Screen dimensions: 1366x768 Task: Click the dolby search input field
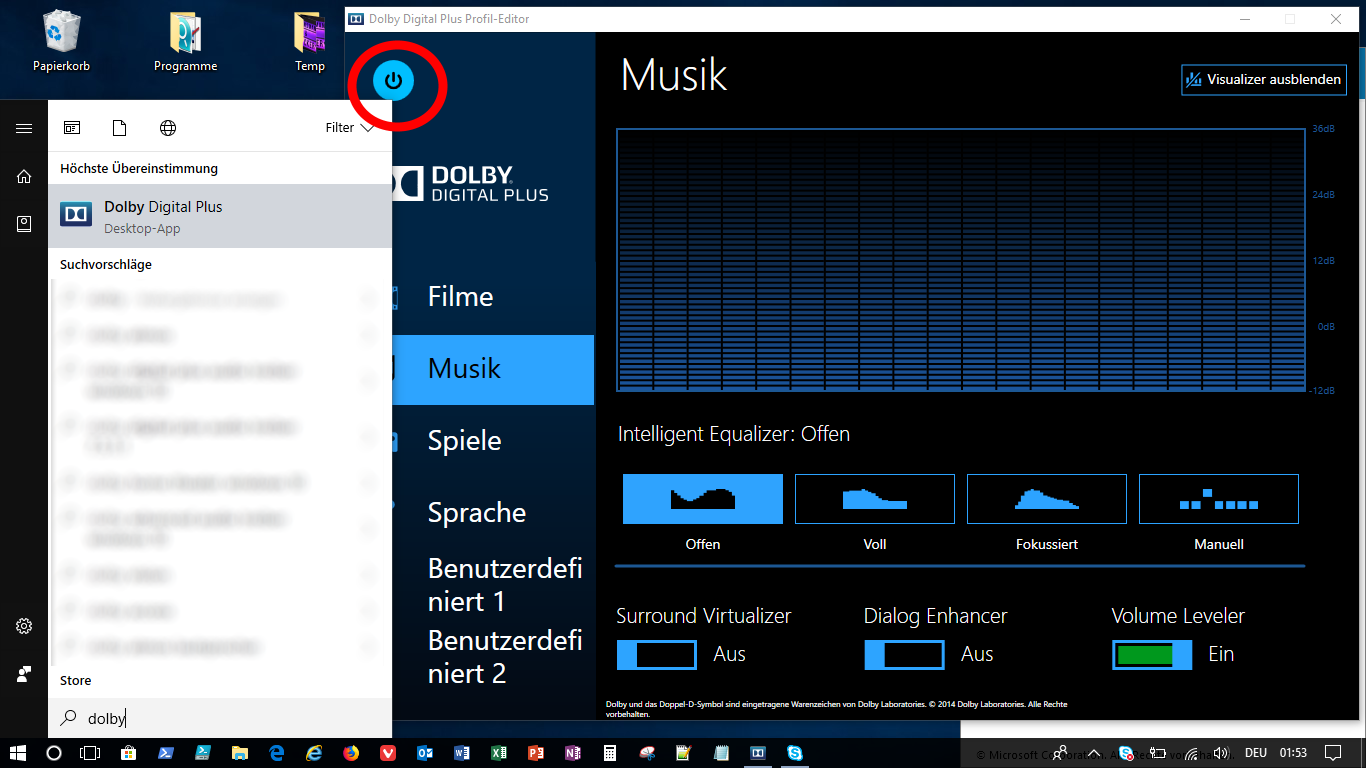point(220,718)
